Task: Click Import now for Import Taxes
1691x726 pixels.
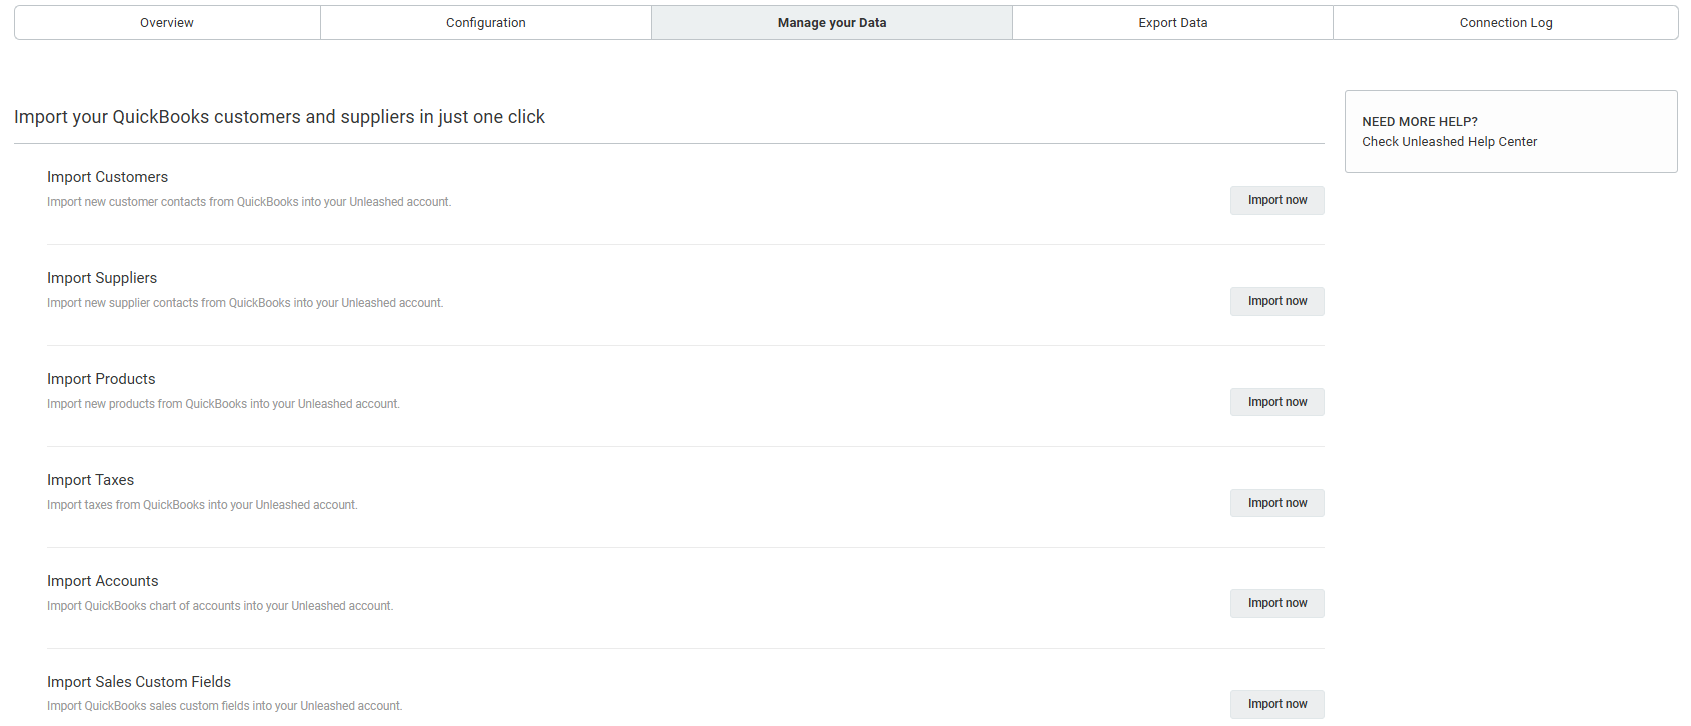Action: (1277, 503)
